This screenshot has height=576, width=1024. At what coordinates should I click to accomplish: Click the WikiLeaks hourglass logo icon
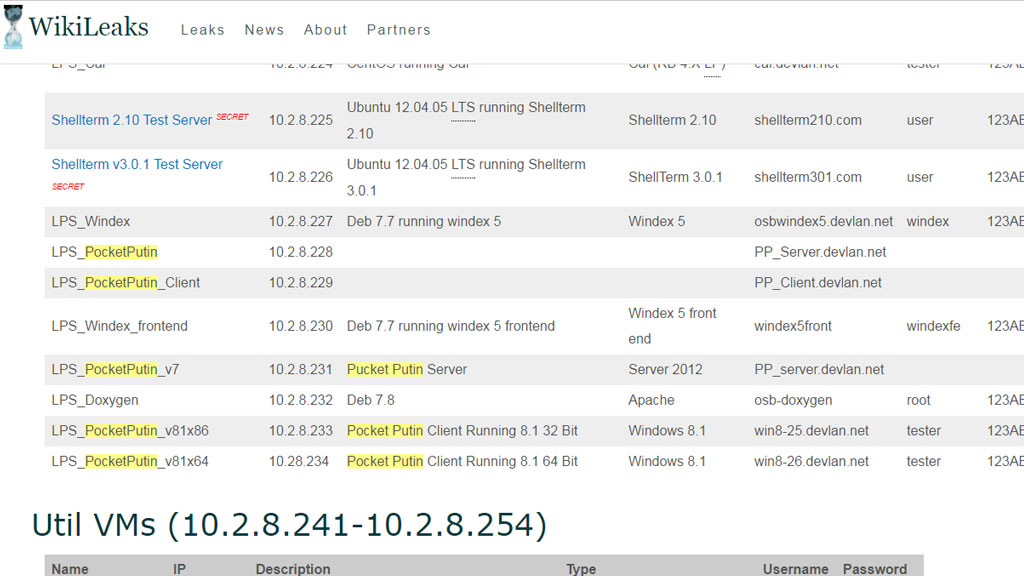[13, 28]
